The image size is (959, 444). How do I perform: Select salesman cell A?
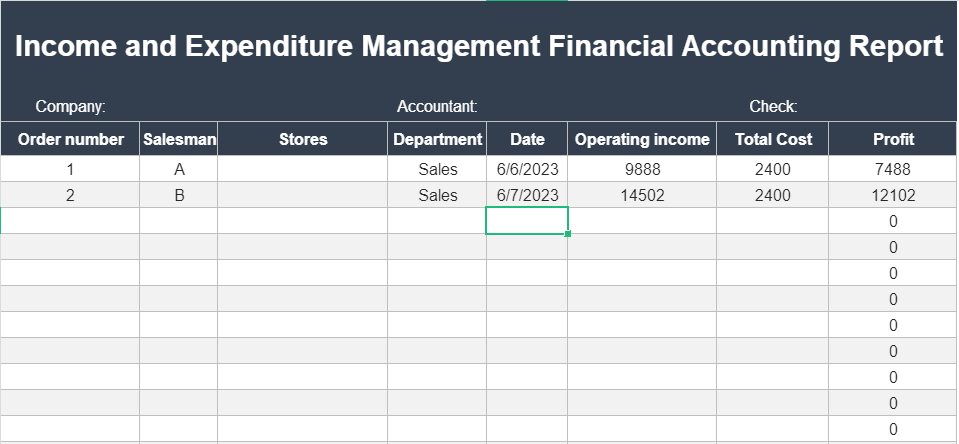pyautogui.click(x=179, y=169)
